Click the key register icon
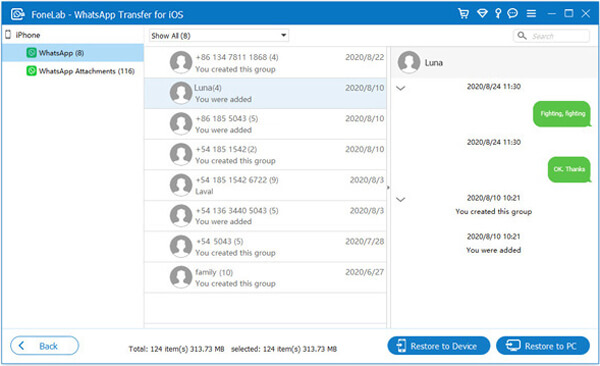The height and width of the screenshot is (366, 600). coord(498,14)
